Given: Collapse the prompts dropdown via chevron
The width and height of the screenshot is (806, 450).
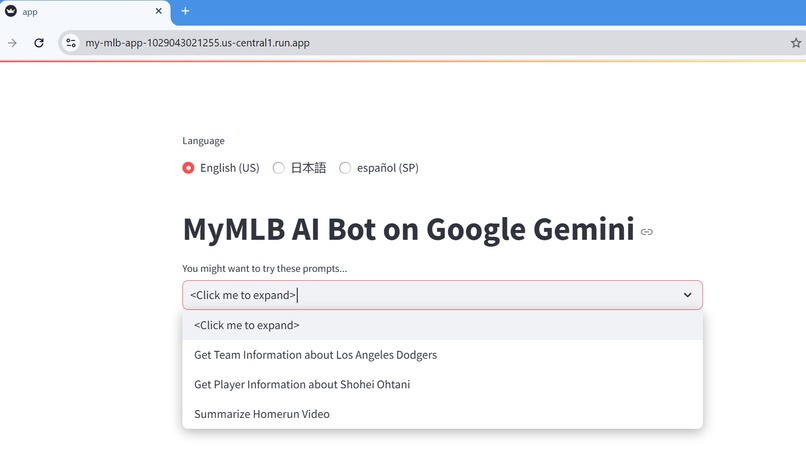Looking at the screenshot, I should point(687,295).
